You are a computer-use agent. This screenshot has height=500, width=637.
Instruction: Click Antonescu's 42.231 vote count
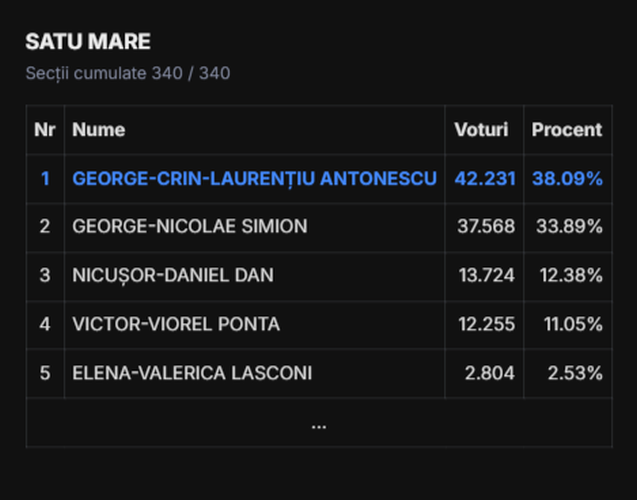coord(485,179)
